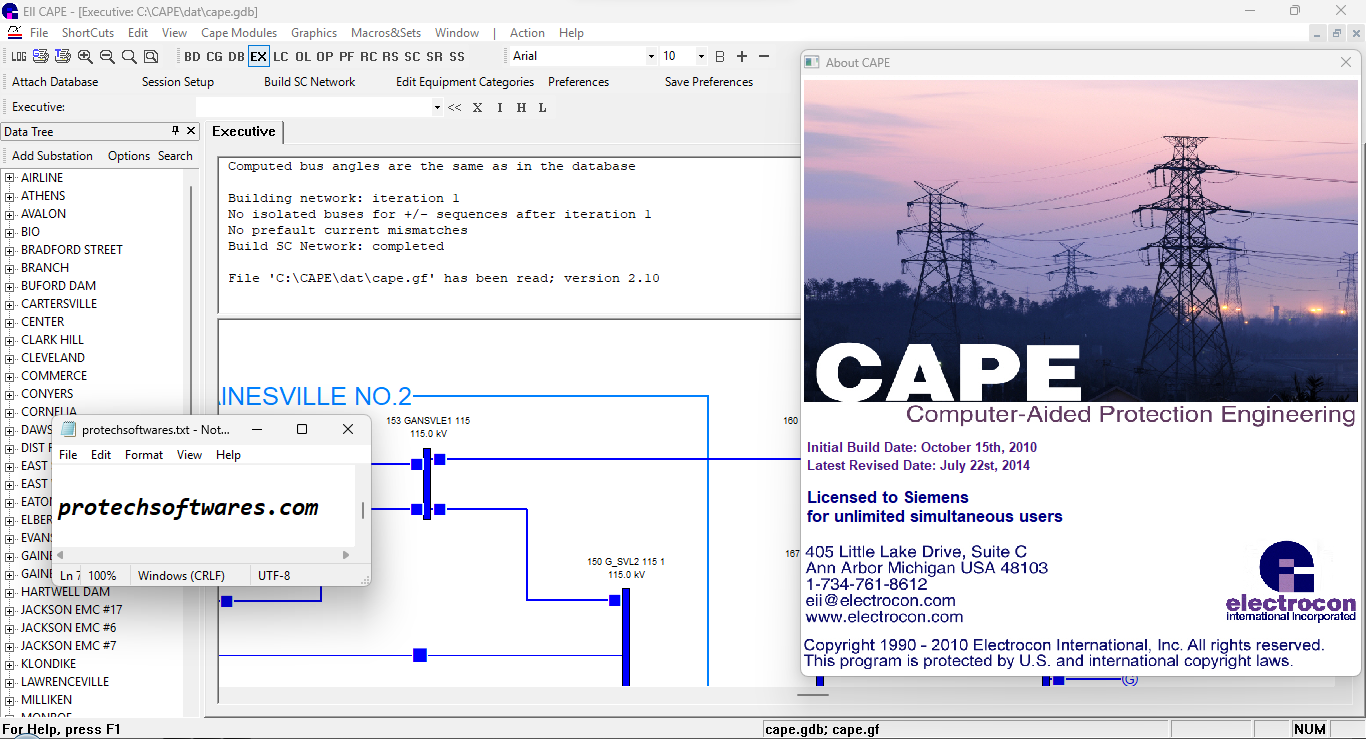This screenshot has width=1366, height=739.
Task: Select JACKSON EMC #17 tree item
Action: tap(72, 610)
